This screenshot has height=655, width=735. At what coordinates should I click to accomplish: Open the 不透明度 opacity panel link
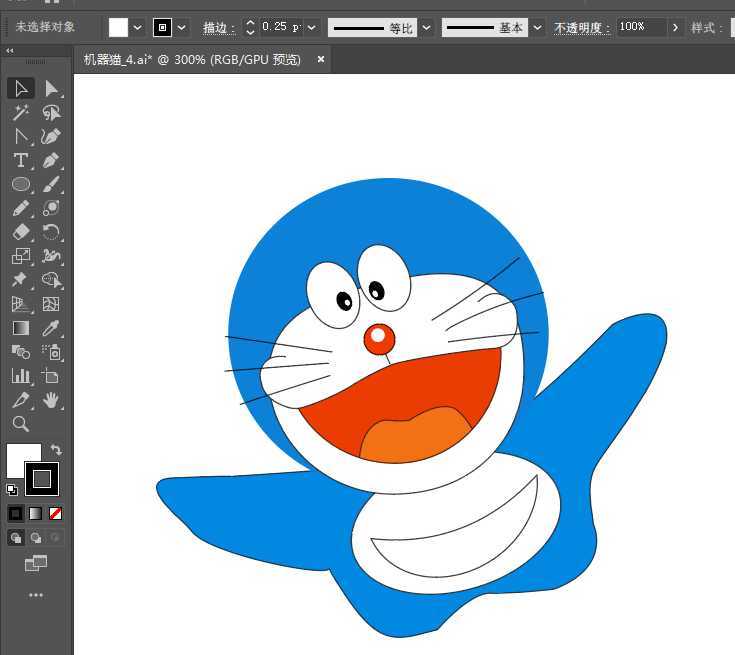pos(582,27)
